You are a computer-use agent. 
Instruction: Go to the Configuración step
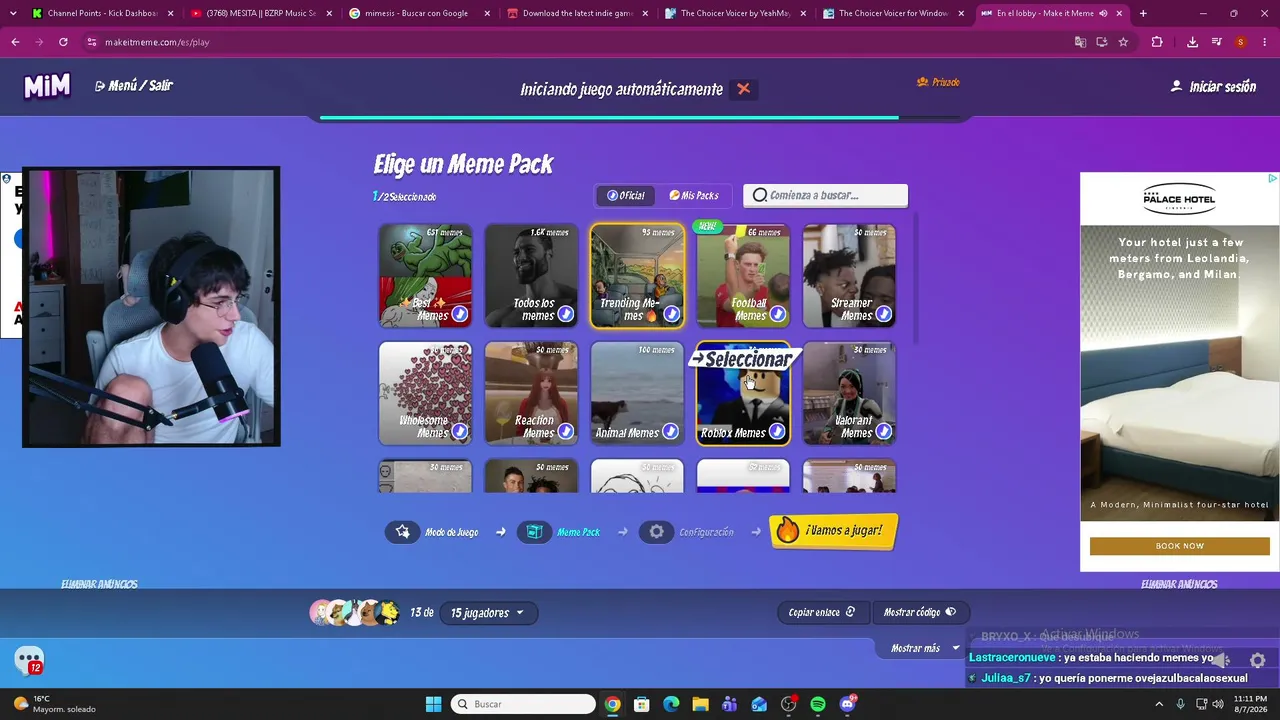pos(689,532)
